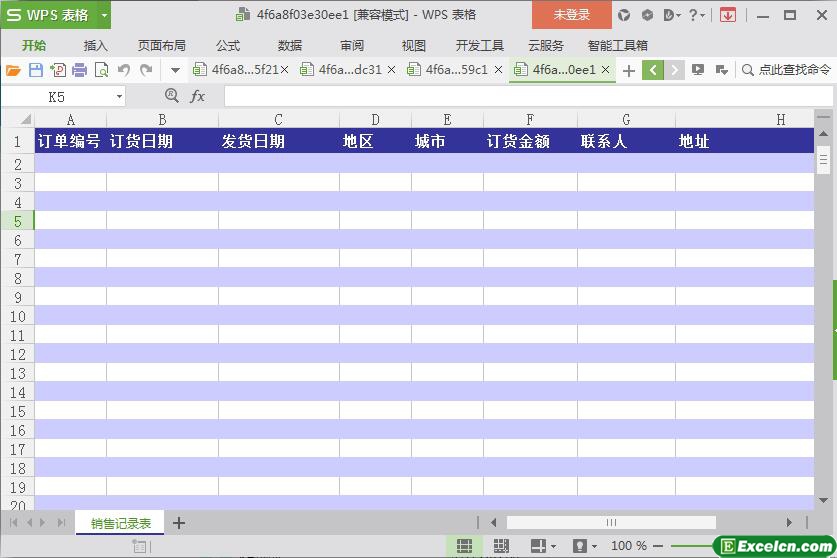Switch to Page Break Preview view

[x=500, y=546]
